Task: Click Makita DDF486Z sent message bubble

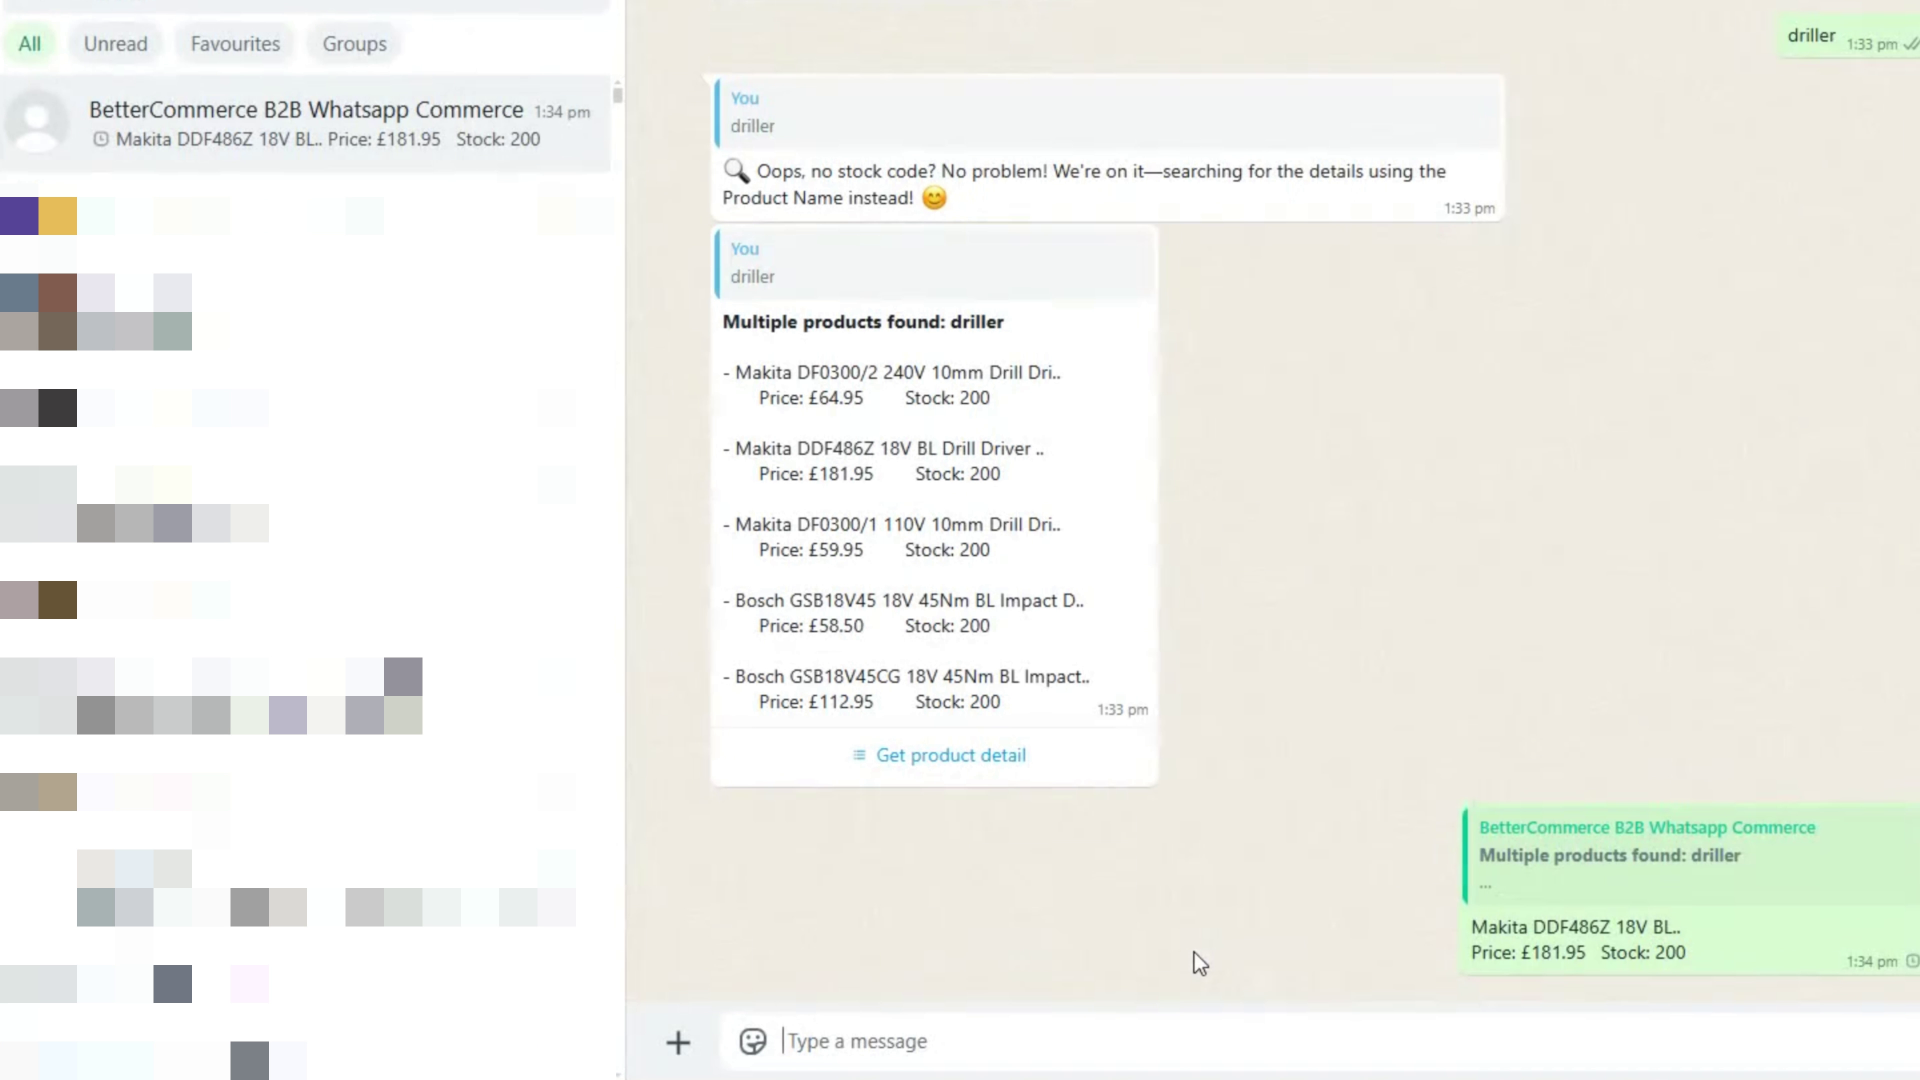Action: (1600, 940)
